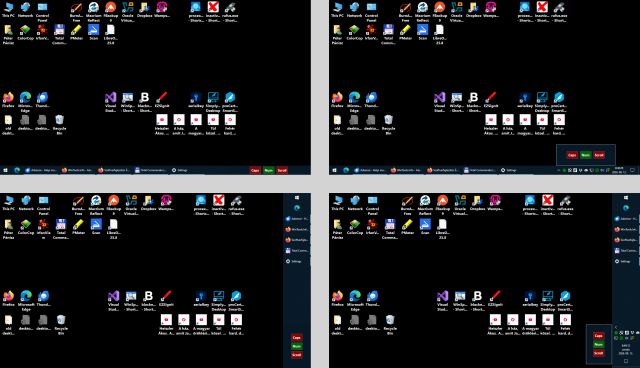Open notification center in bottom-right taskbar
Image resolution: width=640 pixels, height=368 pixels.
coord(626,361)
